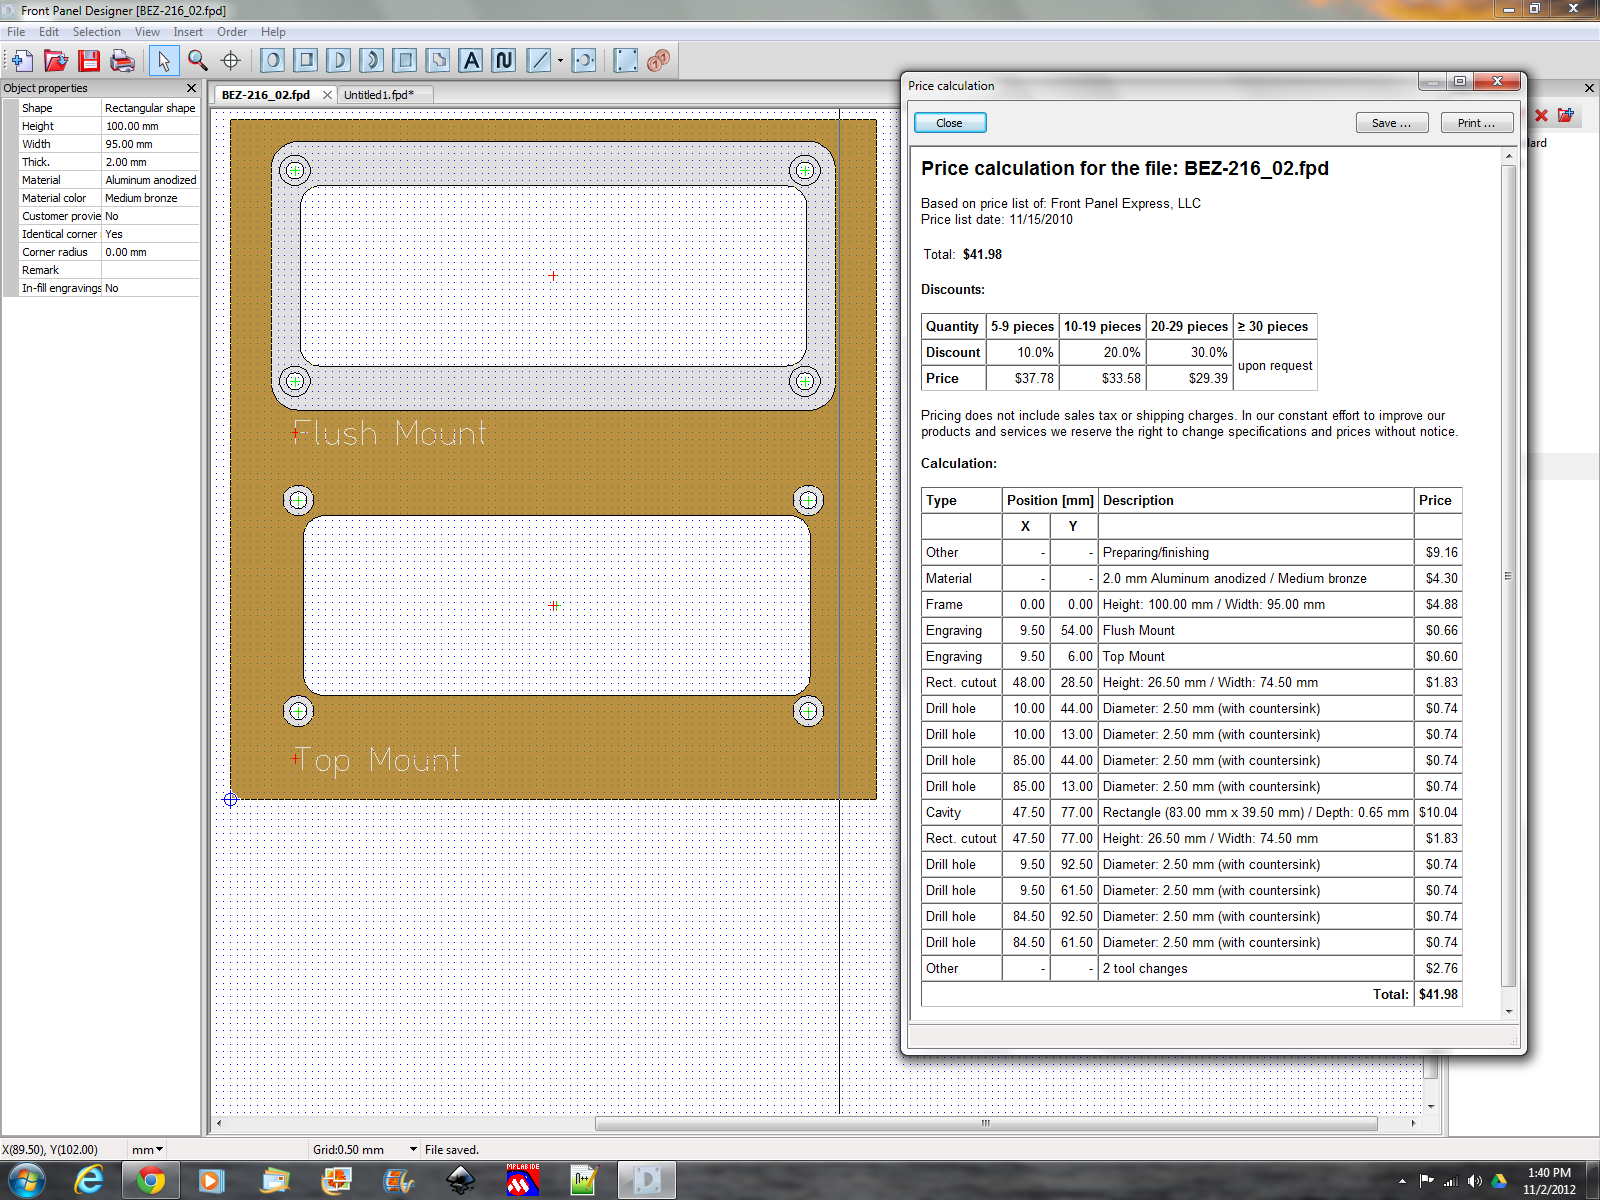The image size is (1600, 1200).
Task: Open price calculation coins icon
Action: pyautogui.click(x=658, y=61)
